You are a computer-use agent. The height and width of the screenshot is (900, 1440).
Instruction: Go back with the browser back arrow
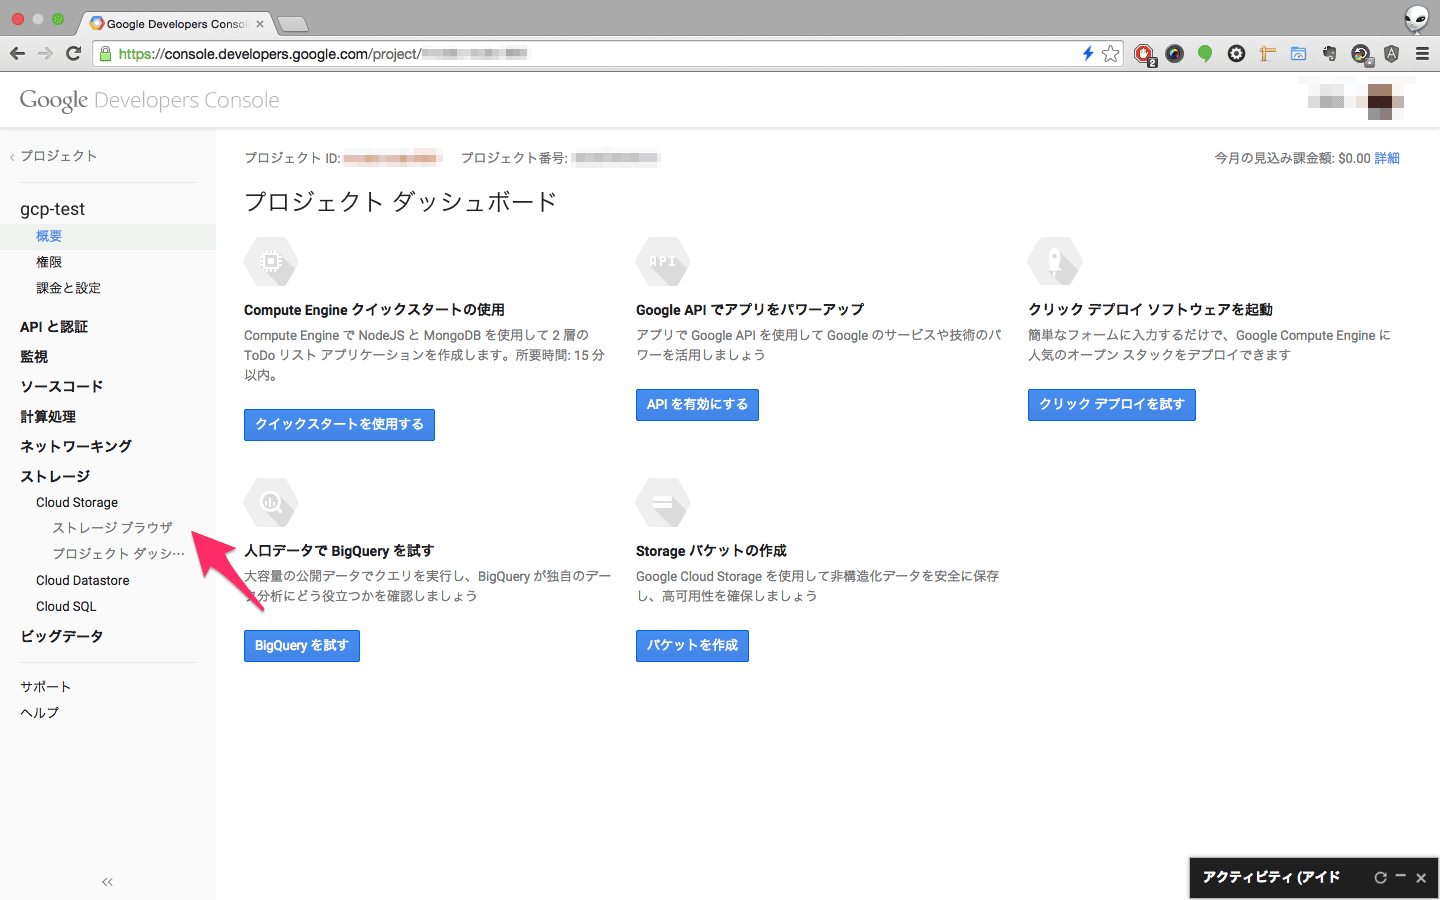click(17, 53)
